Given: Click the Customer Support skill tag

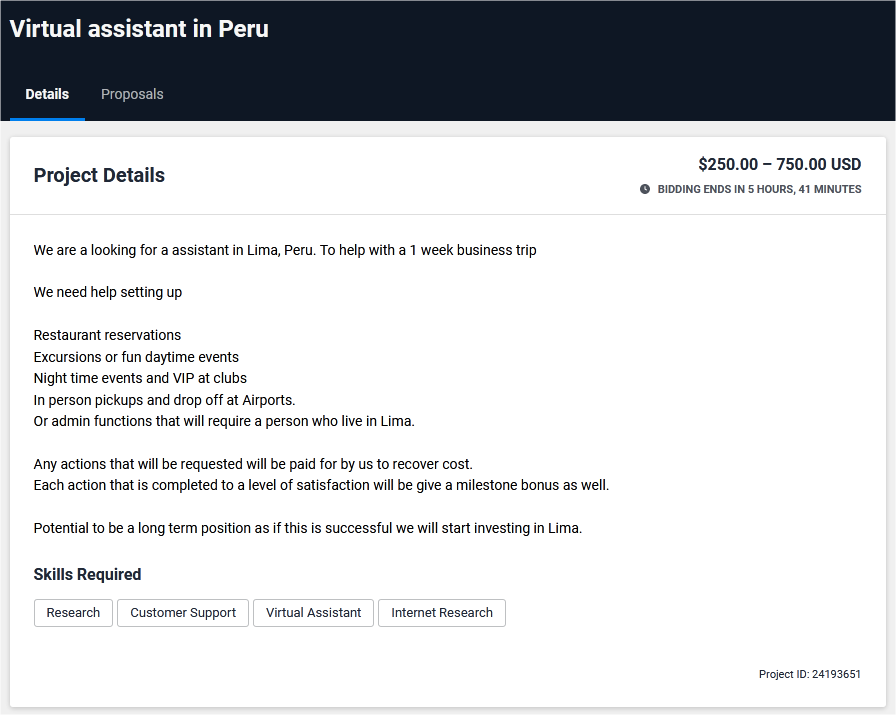Looking at the screenshot, I should pos(182,612).
